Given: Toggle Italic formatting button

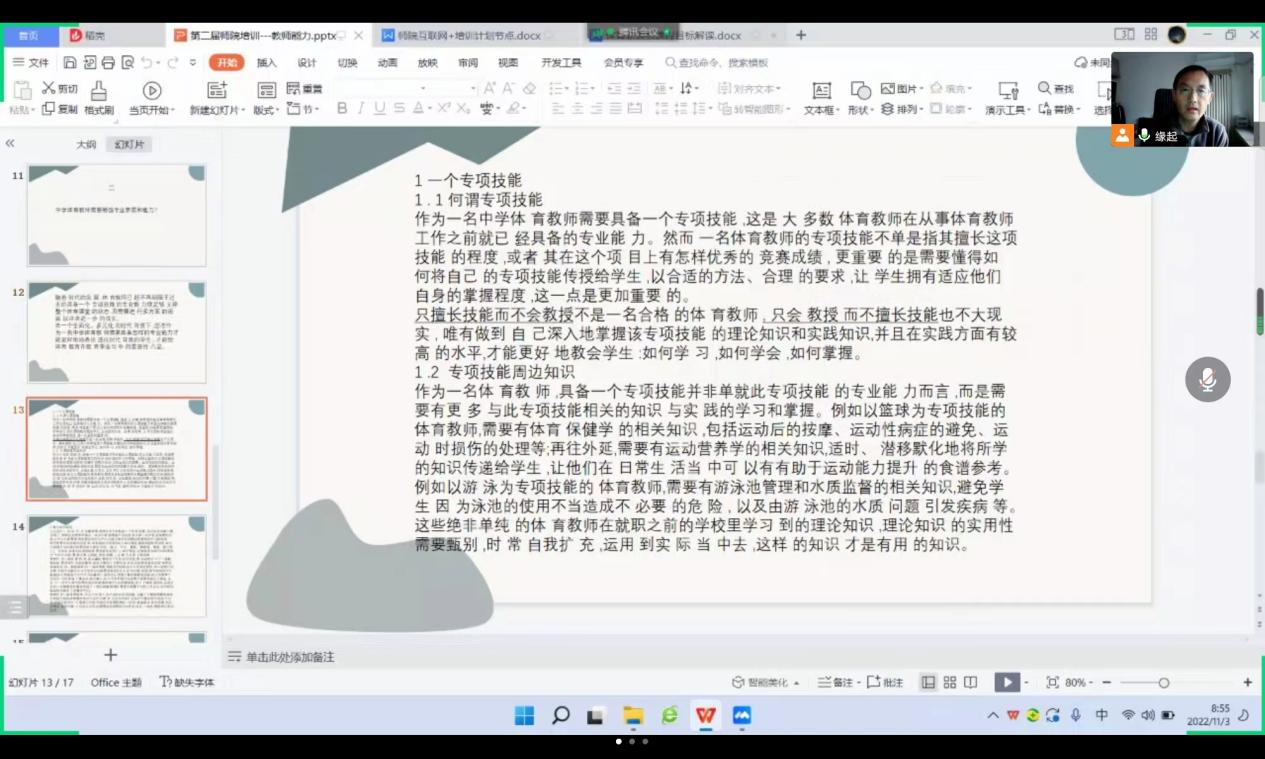Looking at the screenshot, I should [x=361, y=109].
